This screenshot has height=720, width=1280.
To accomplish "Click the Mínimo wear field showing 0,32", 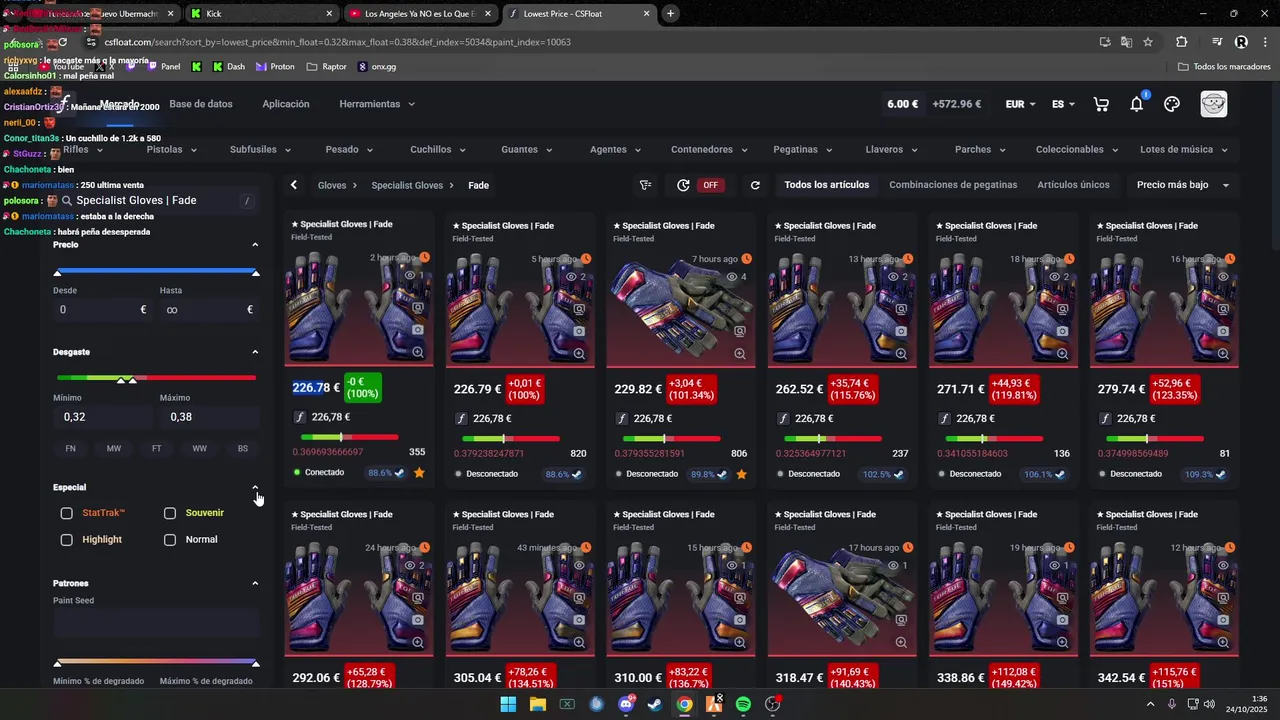I will 103,417.
